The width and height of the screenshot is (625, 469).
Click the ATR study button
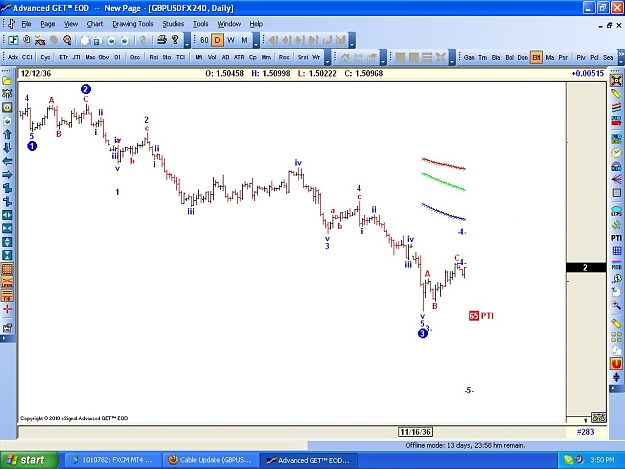coord(239,57)
